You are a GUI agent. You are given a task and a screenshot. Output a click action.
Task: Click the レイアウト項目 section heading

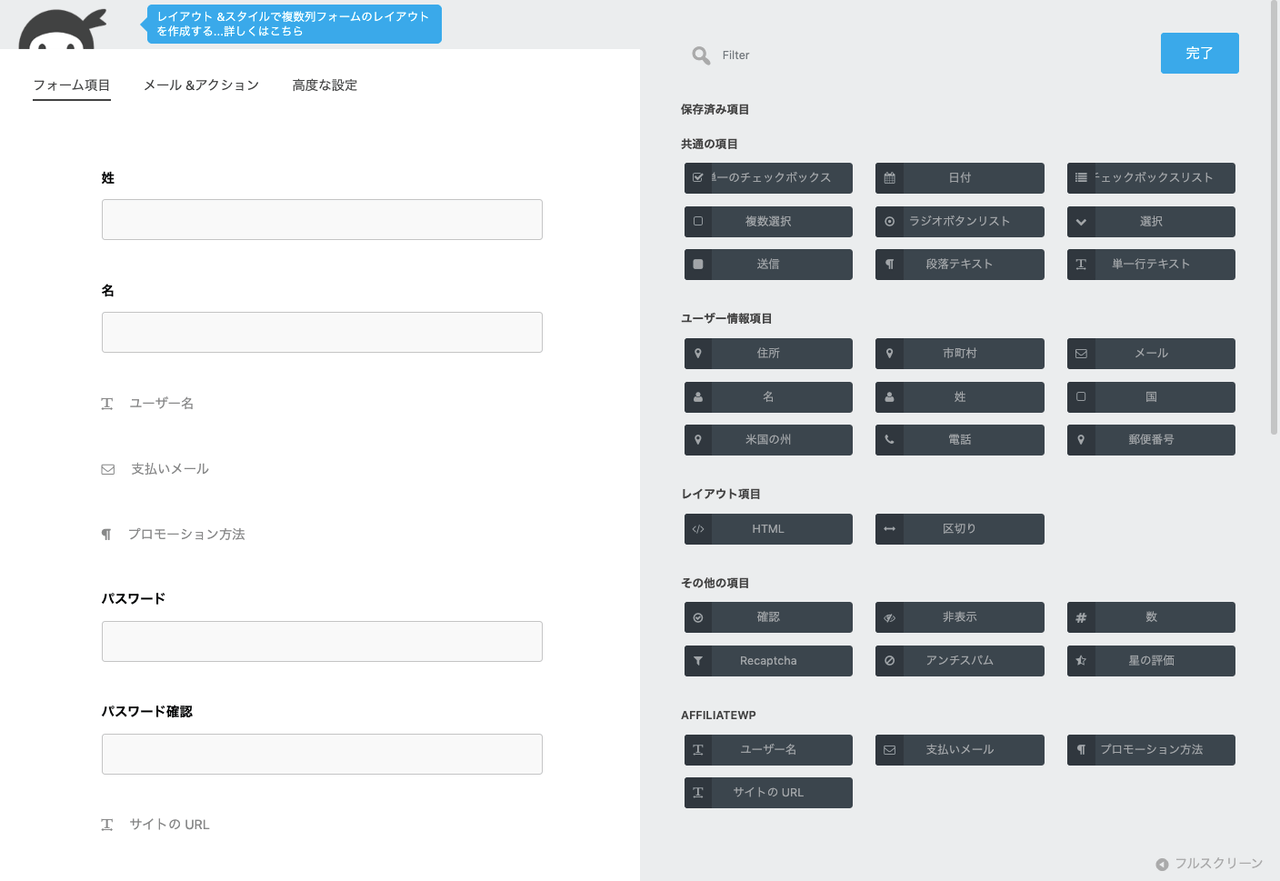point(721,495)
